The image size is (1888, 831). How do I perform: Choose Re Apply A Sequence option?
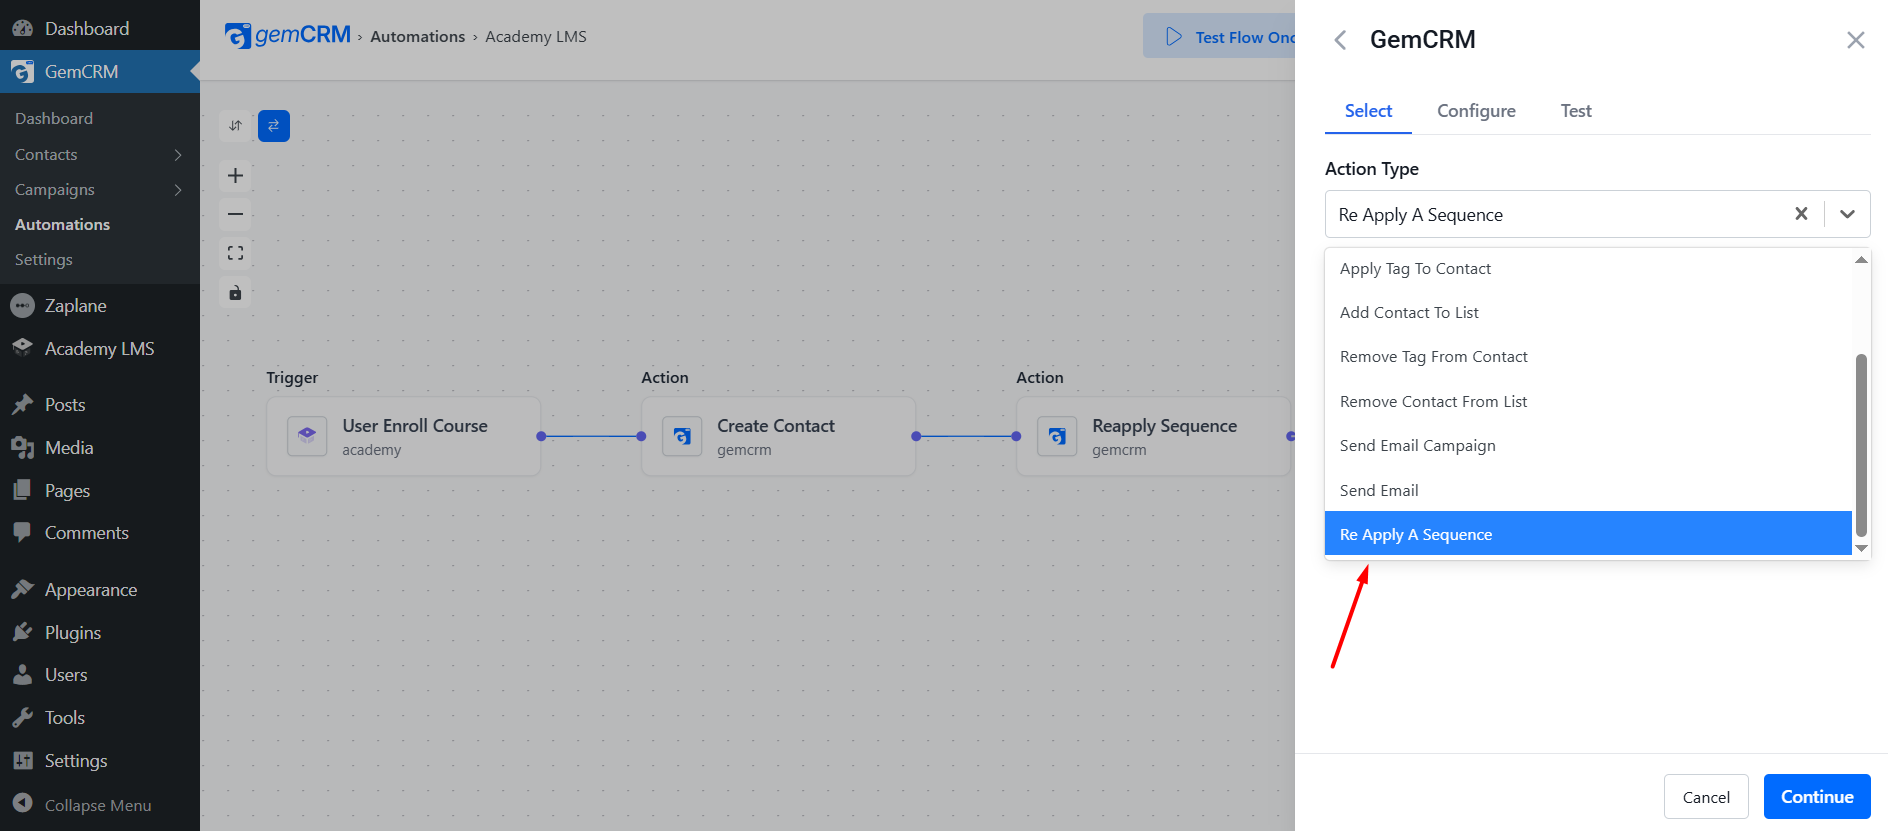[x=1588, y=534]
